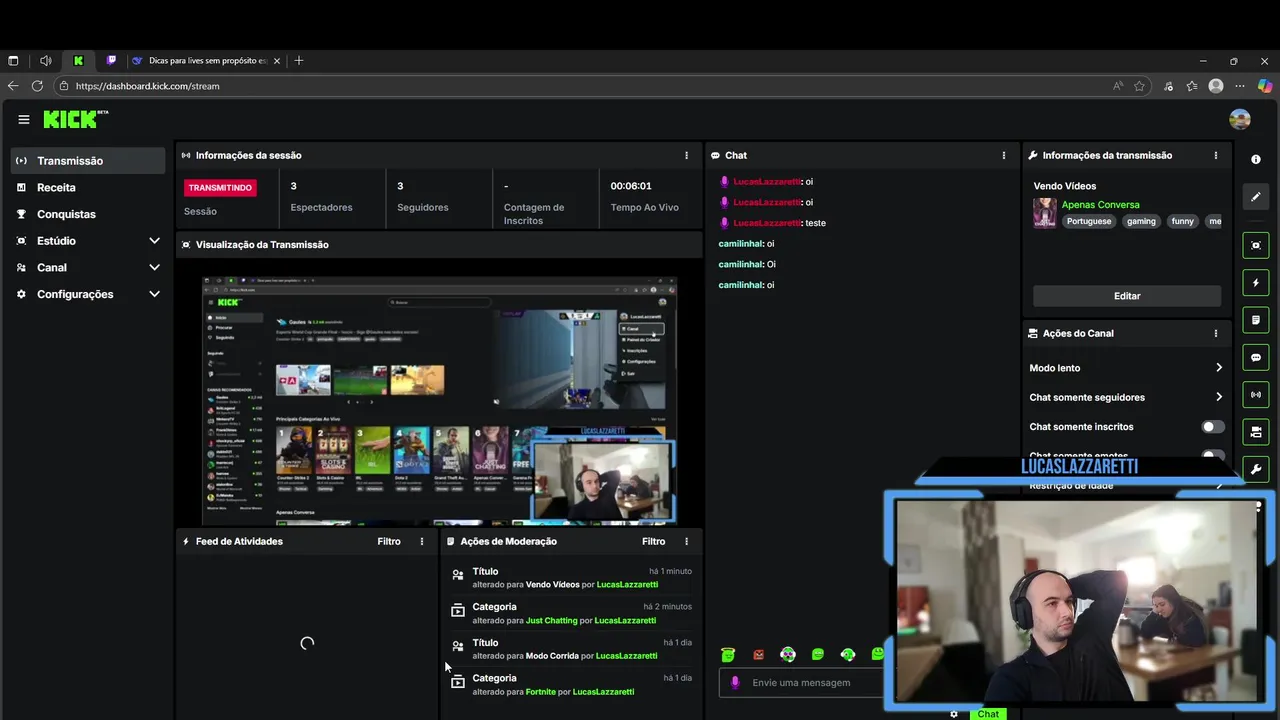This screenshot has height=720, width=1280.
Task: Select the note document widget icon in sidebar
Action: pyautogui.click(x=1256, y=320)
